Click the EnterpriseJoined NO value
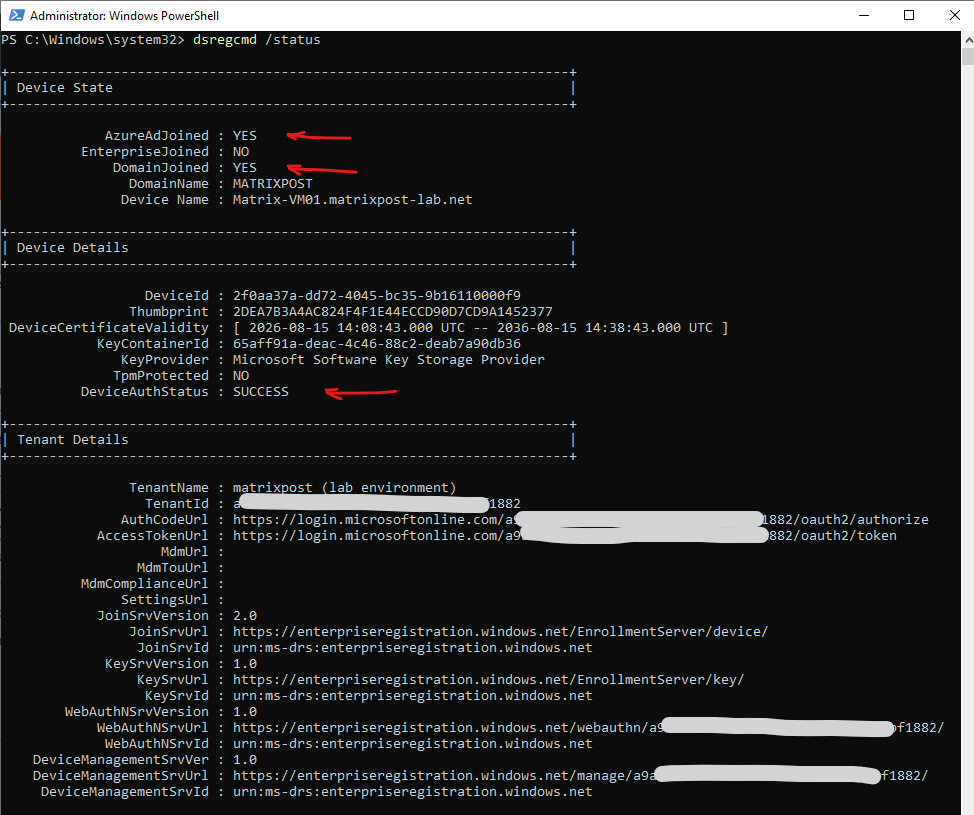The width and height of the screenshot is (974, 815). click(241, 152)
